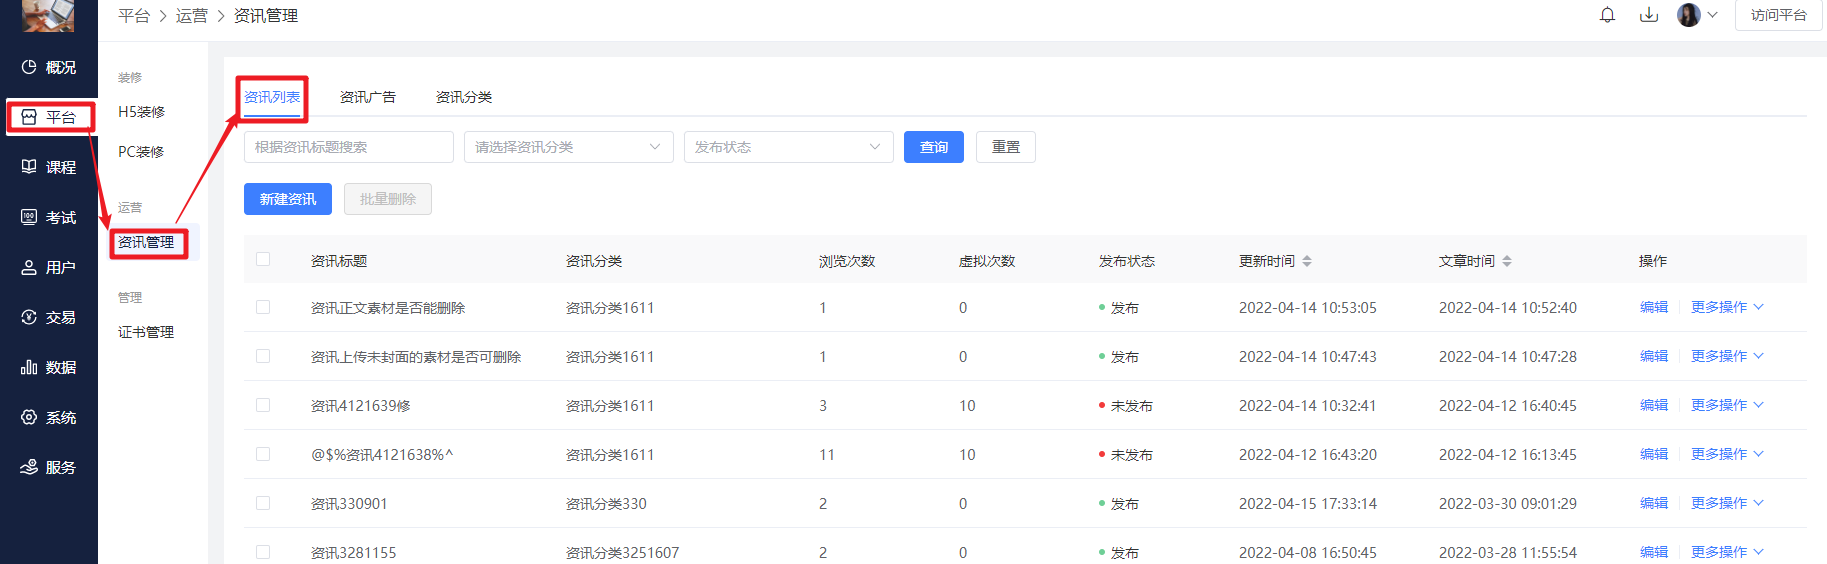
Task: Check the row for 资讯正文素材是否能删除
Action: pyautogui.click(x=263, y=307)
